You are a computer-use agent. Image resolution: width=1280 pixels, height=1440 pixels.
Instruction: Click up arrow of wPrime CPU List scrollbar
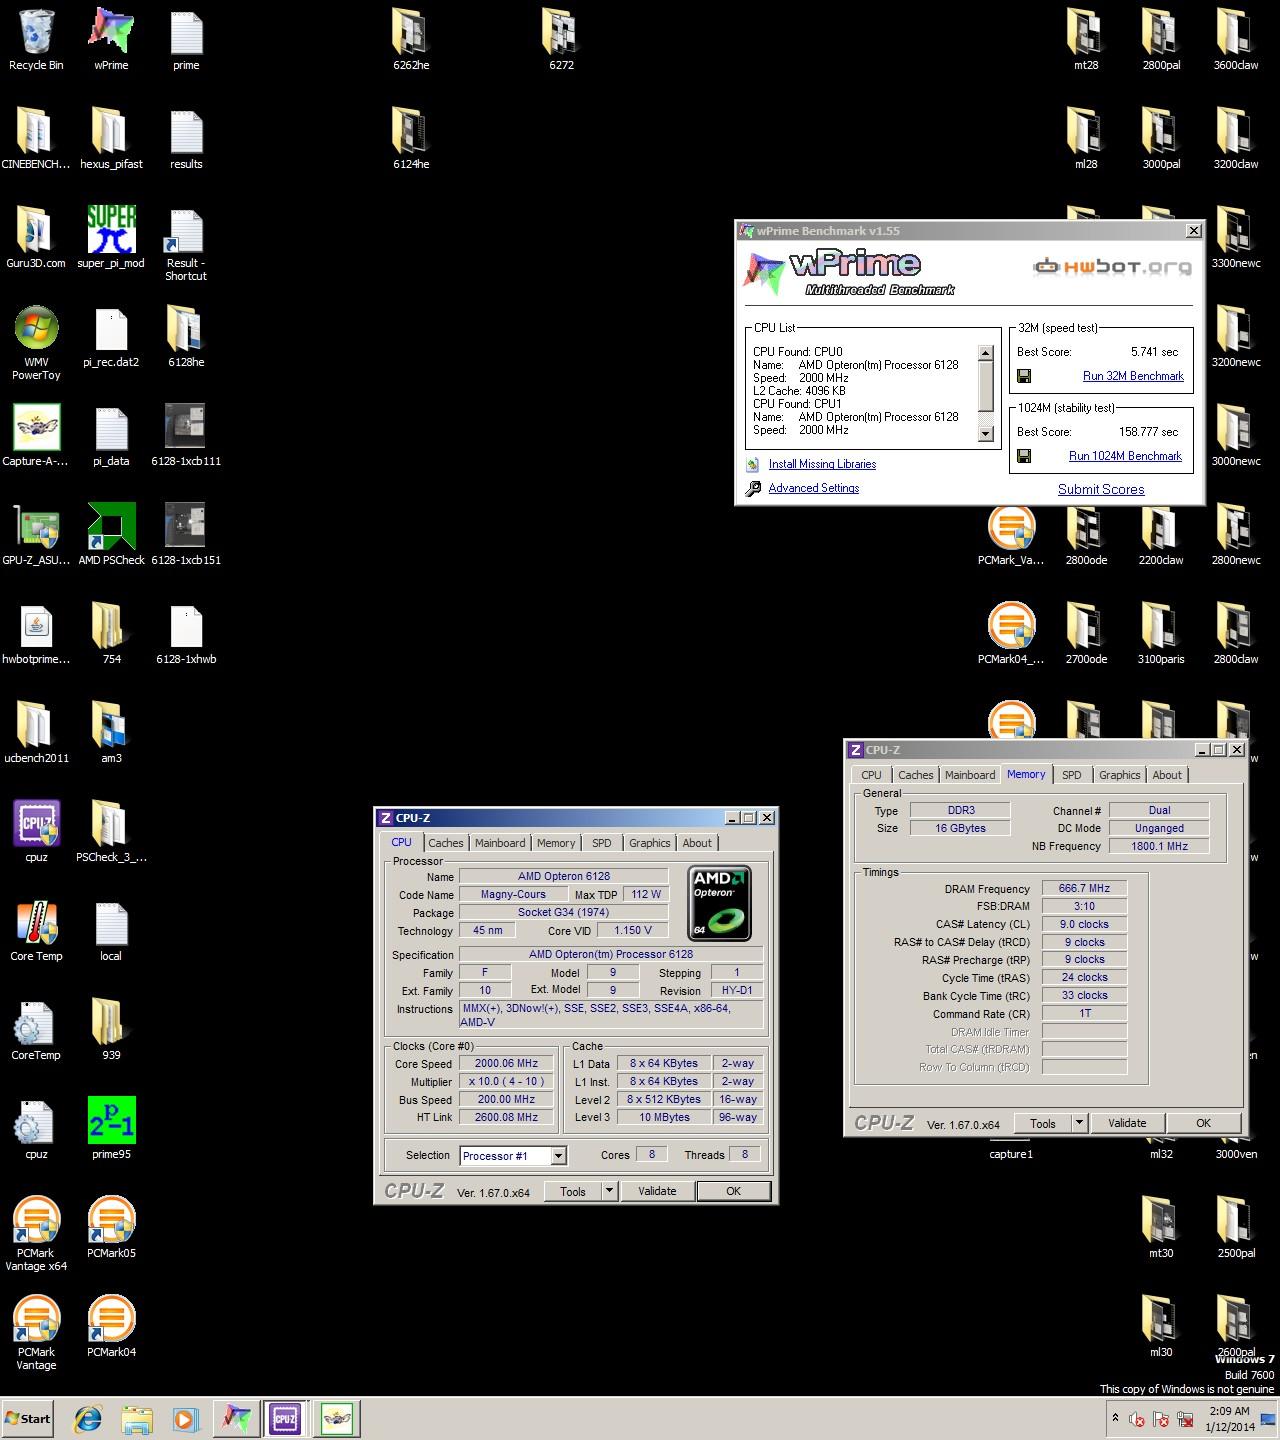pyautogui.click(x=985, y=353)
